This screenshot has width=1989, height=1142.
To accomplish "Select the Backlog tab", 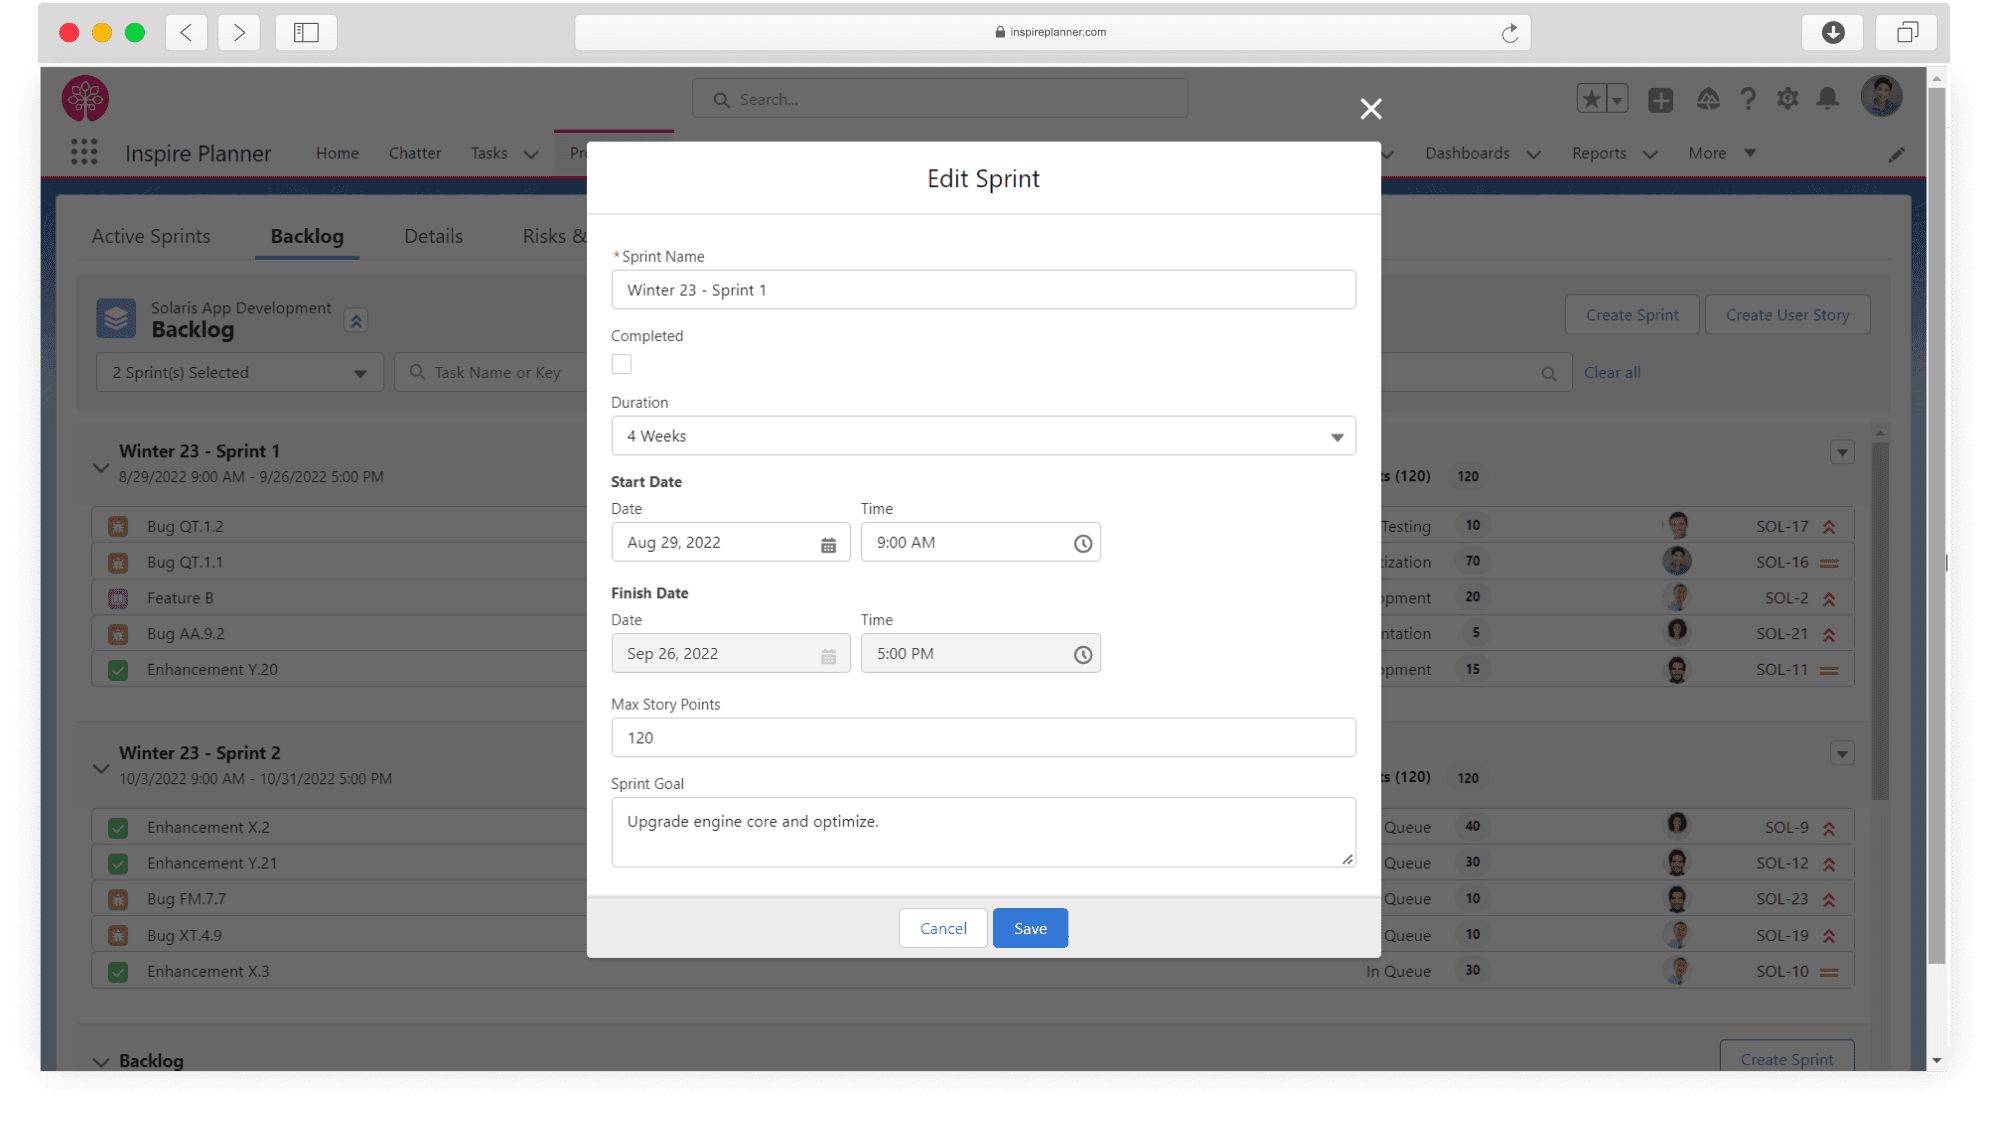I will click(307, 236).
